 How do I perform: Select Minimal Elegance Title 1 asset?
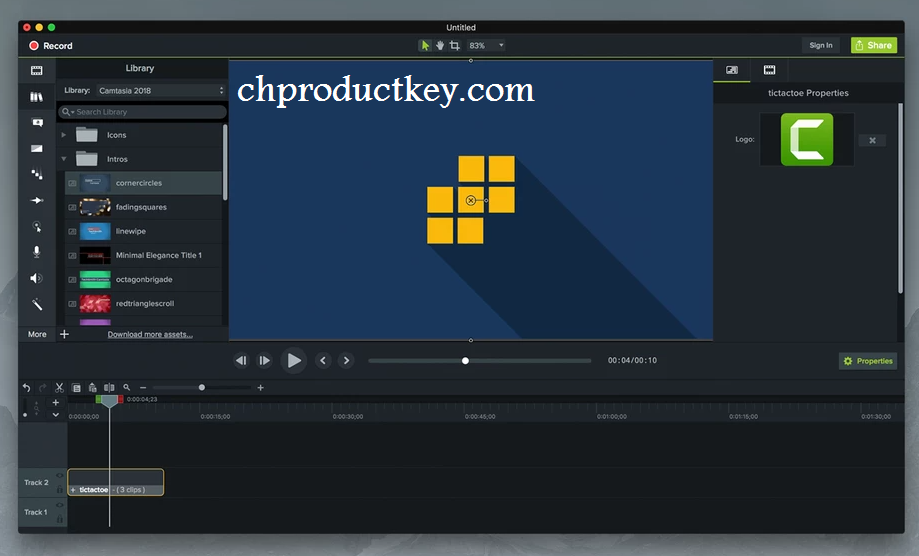144,255
